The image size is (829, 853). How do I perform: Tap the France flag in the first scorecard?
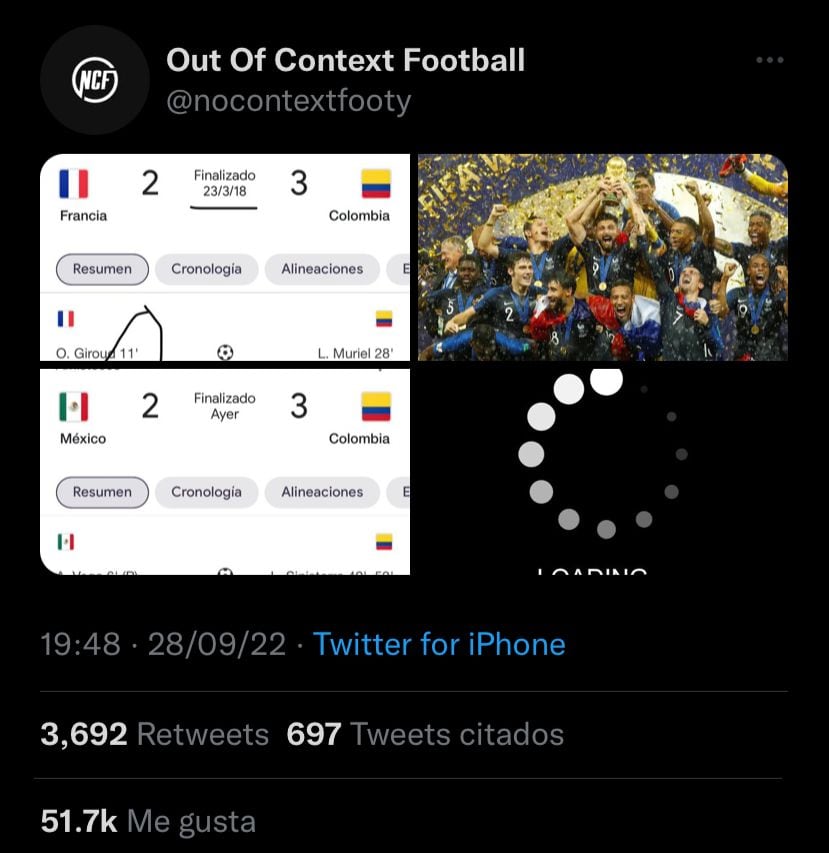73,184
